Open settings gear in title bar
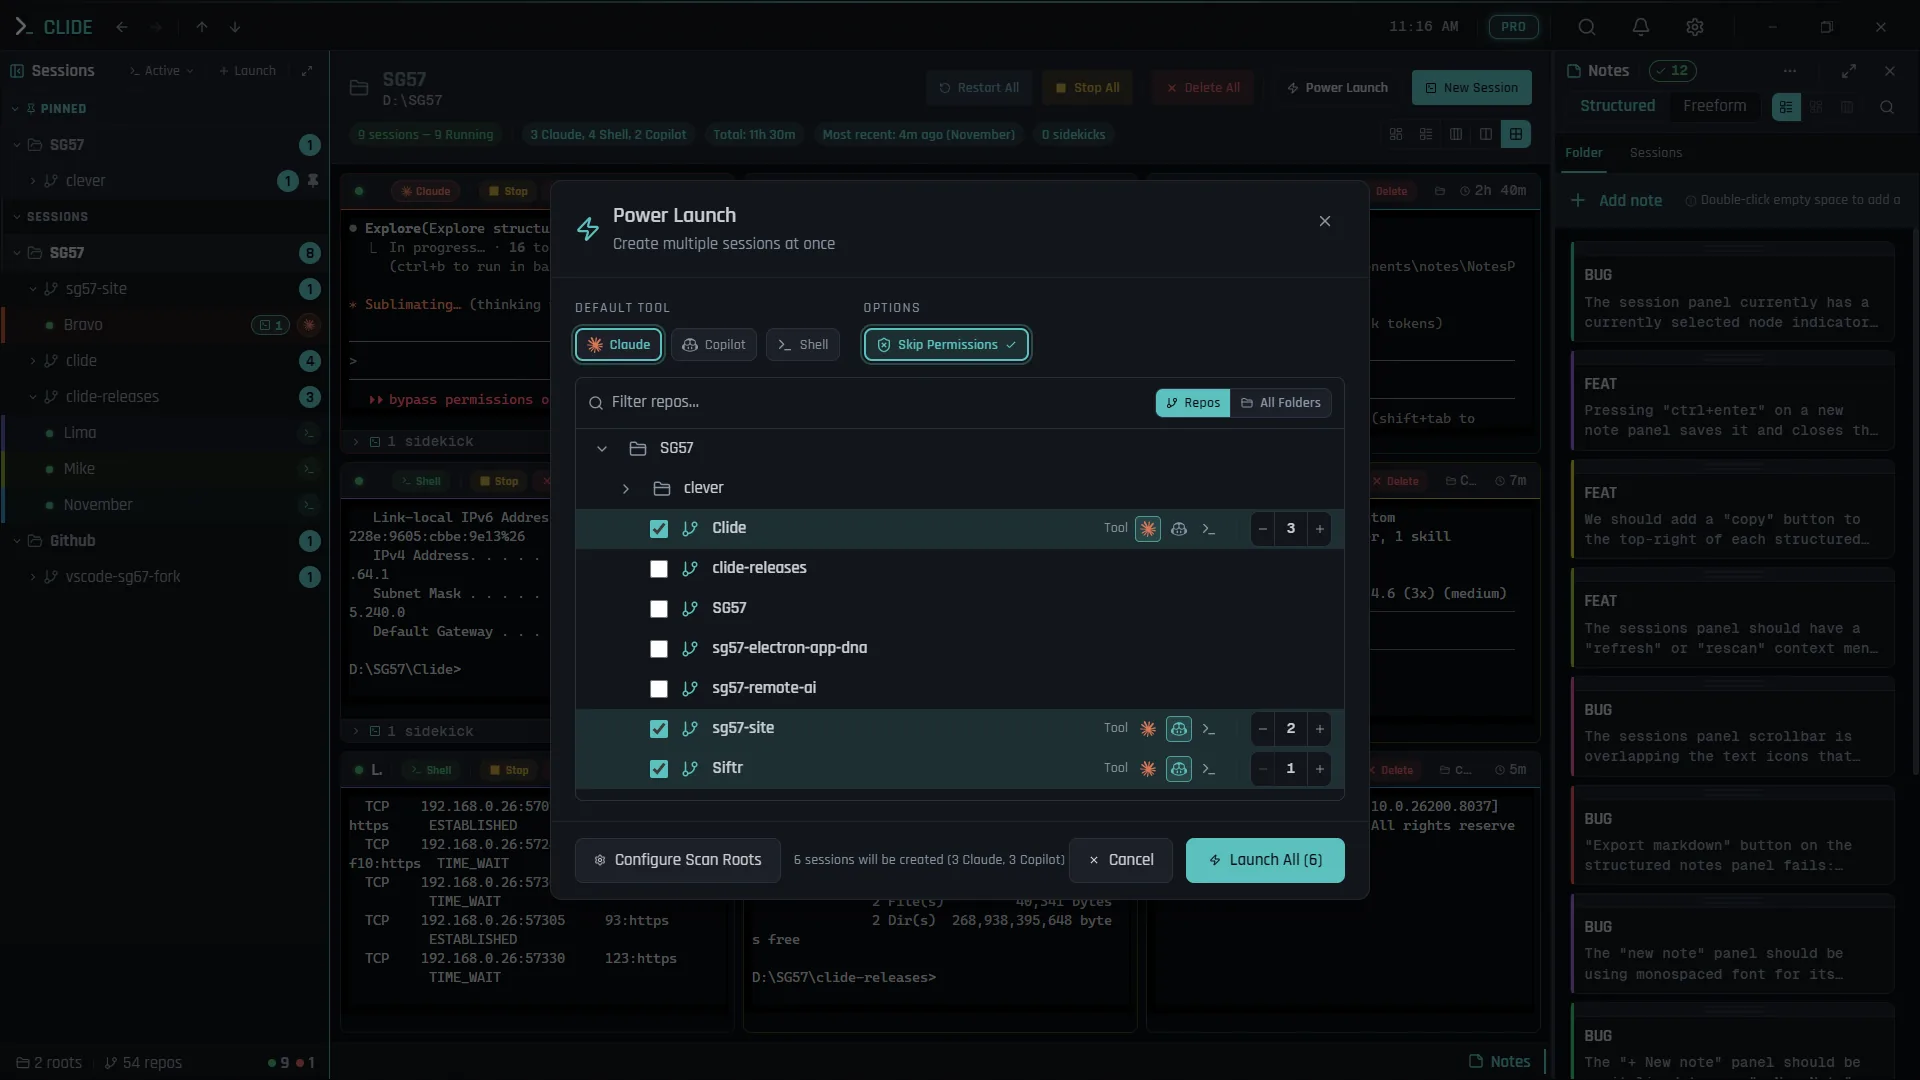 (x=1695, y=27)
